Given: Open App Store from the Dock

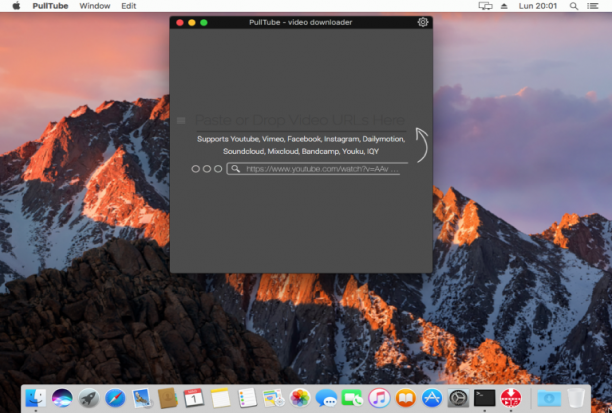Looking at the screenshot, I should 432,398.
